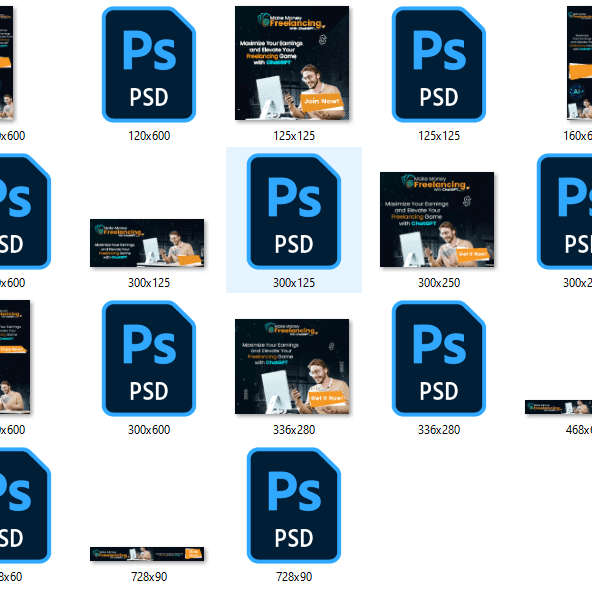Viewport: 592px width, 594px height.
Task: Open the 125x125 banner image thumbnail
Action: point(292,63)
